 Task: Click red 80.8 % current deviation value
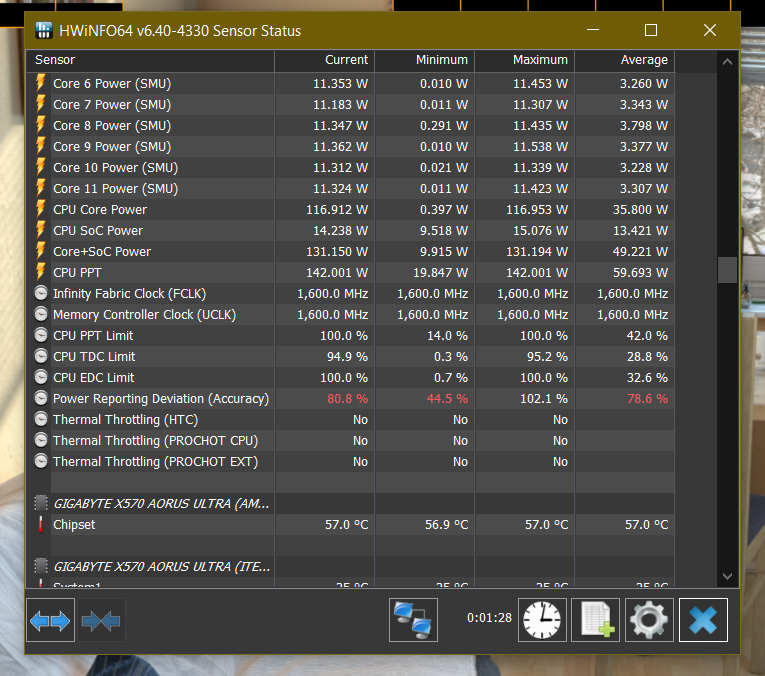click(347, 398)
